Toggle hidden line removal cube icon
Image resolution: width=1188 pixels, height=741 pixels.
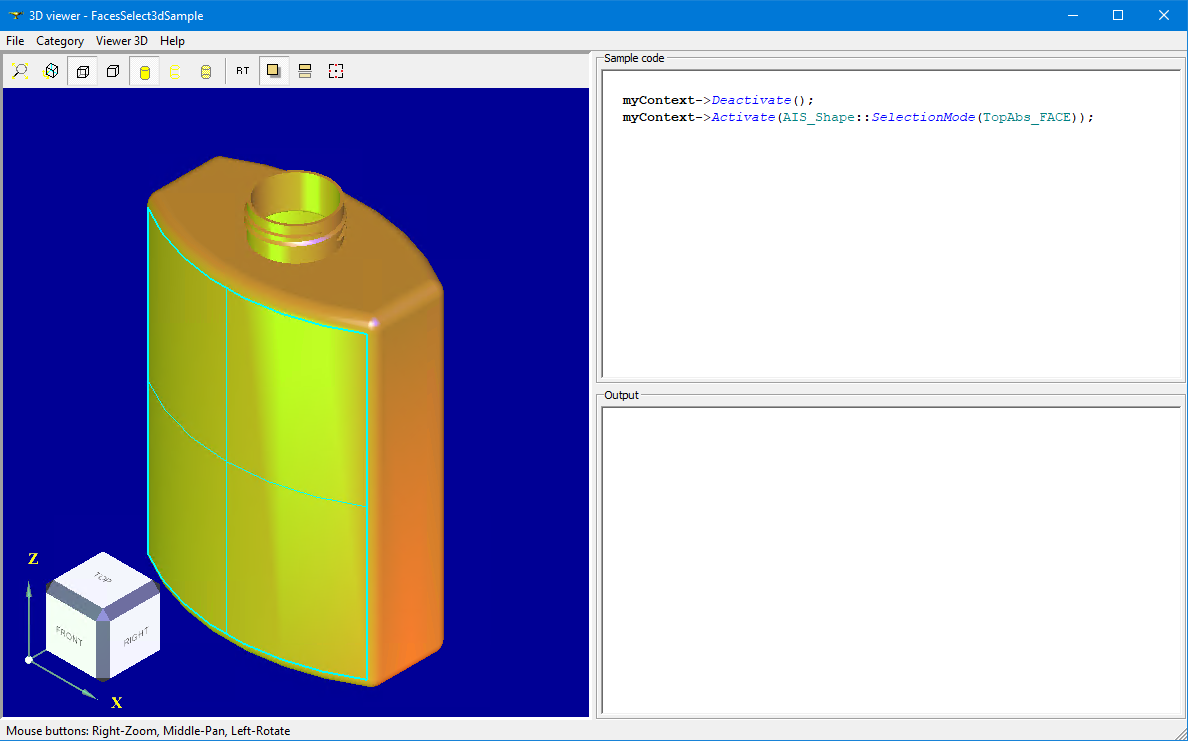83,71
